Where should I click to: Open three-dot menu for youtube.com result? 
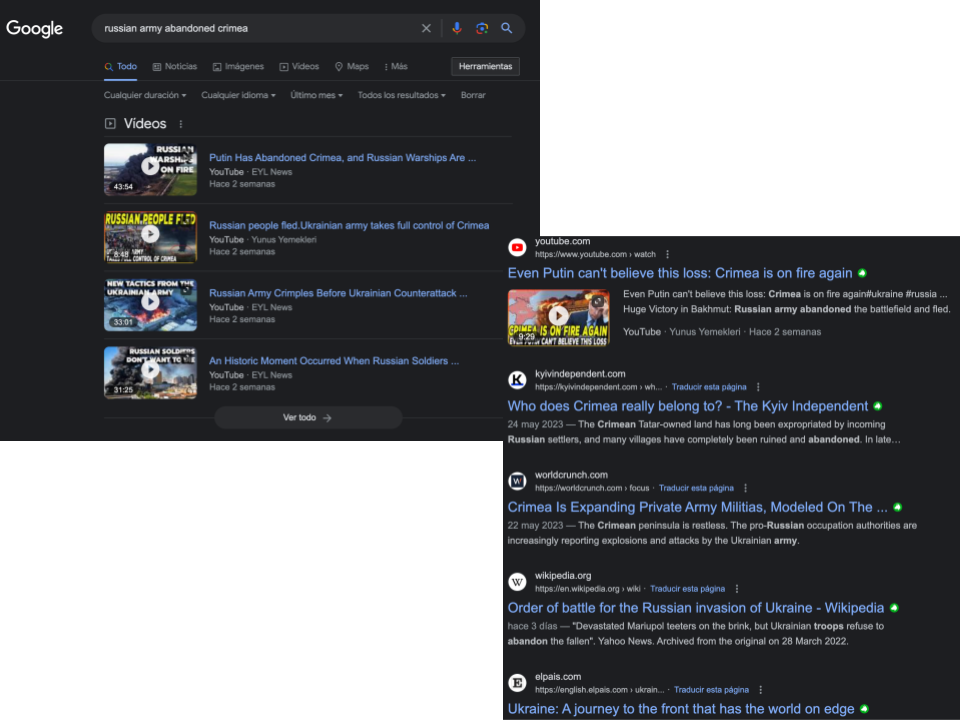point(668,255)
